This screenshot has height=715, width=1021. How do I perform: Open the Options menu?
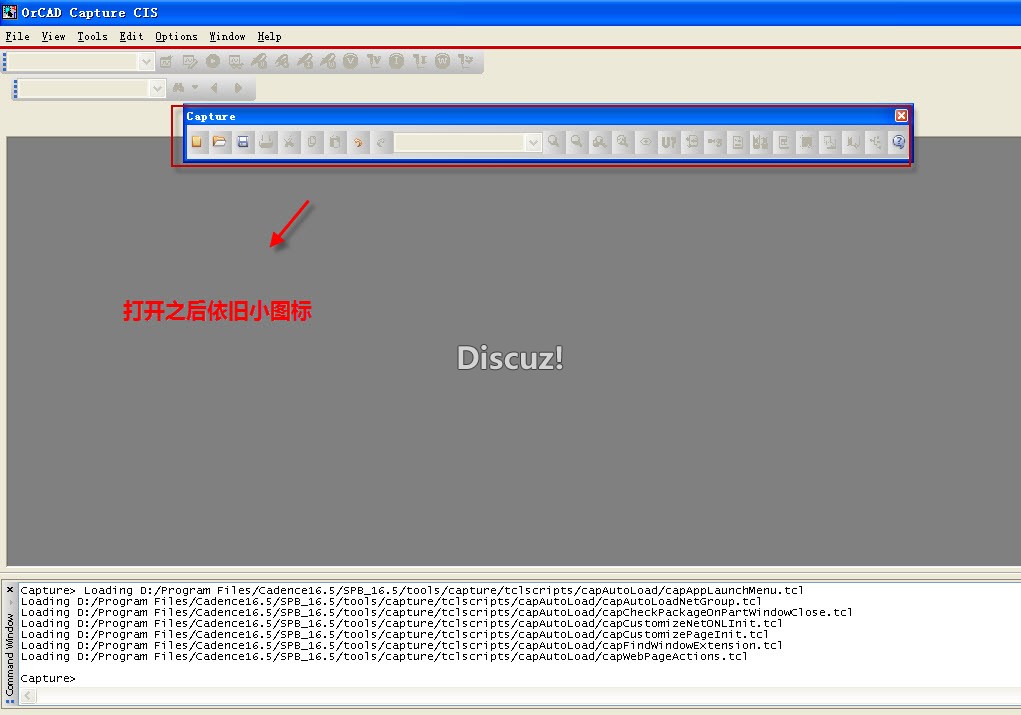click(x=176, y=36)
